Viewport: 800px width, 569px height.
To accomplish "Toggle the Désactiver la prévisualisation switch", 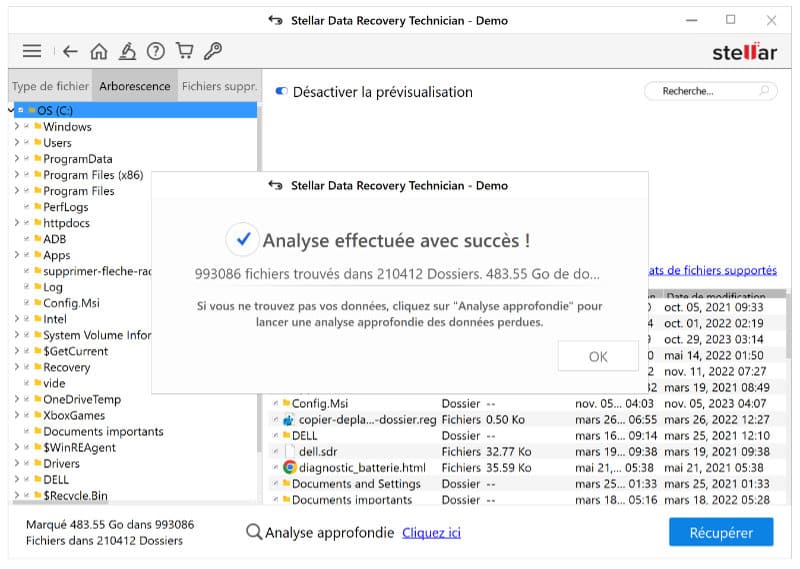I will pos(280,92).
